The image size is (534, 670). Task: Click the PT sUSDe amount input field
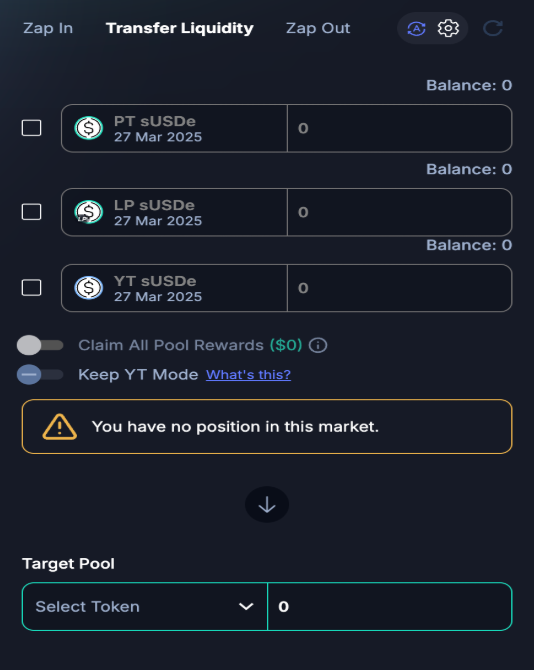(399, 128)
